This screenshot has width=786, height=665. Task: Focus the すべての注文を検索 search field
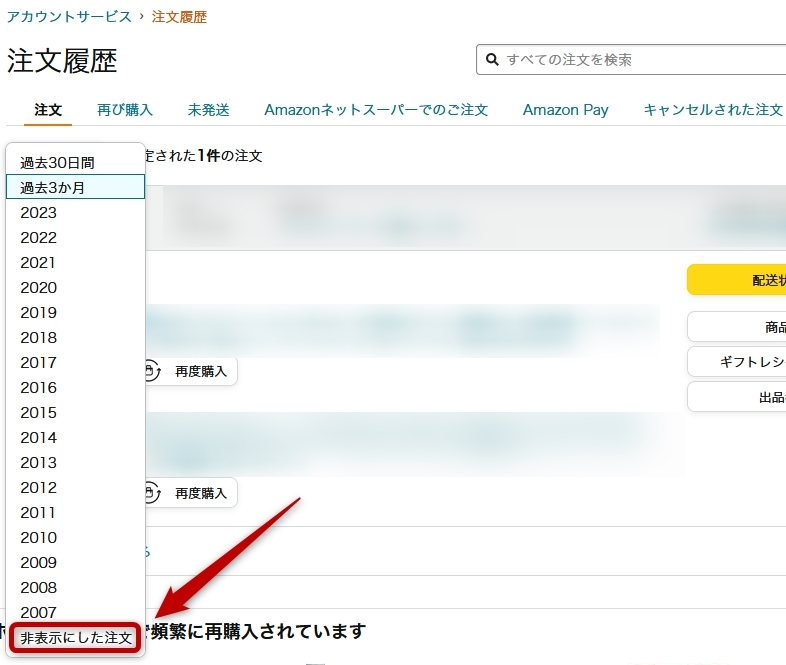[640, 60]
